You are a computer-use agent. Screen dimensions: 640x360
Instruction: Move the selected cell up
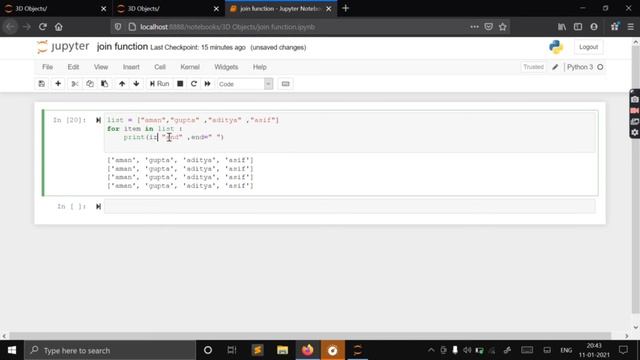tap(122, 84)
